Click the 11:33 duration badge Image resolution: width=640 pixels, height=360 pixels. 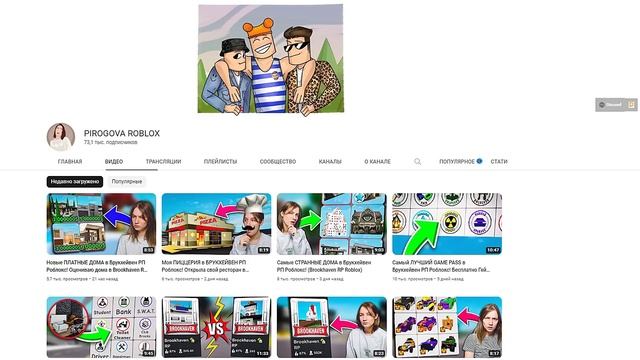click(x=262, y=353)
